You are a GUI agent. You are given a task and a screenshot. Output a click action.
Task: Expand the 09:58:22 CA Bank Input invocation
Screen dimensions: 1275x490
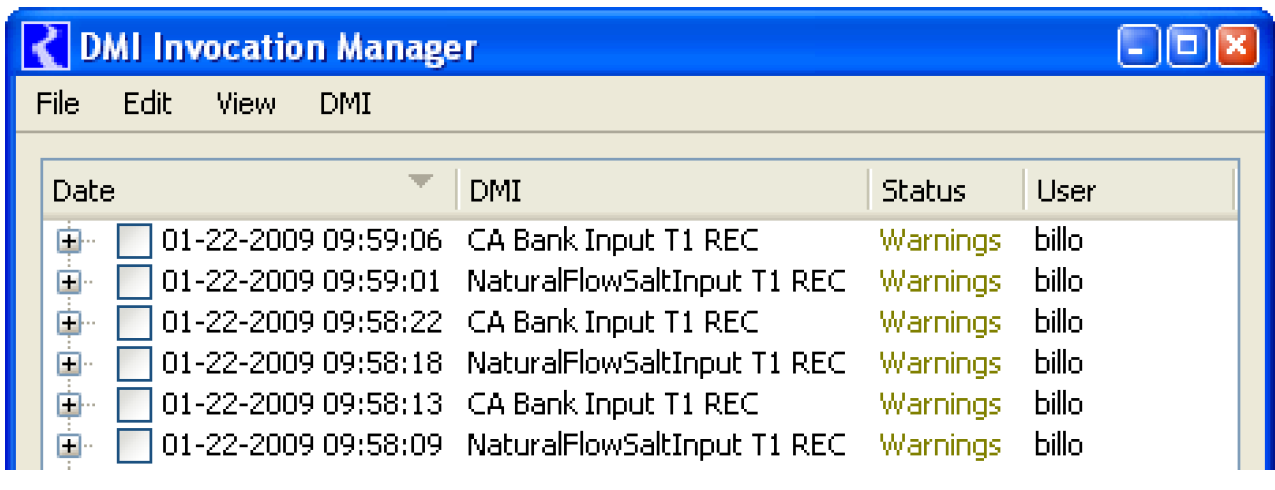[x=68, y=322]
